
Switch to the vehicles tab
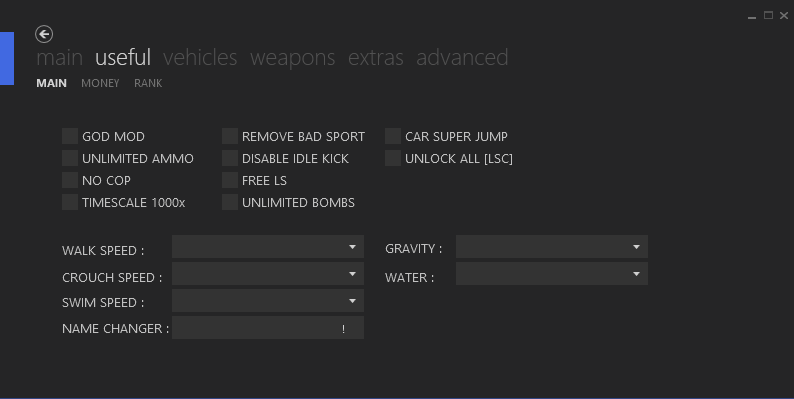tap(200, 58)
